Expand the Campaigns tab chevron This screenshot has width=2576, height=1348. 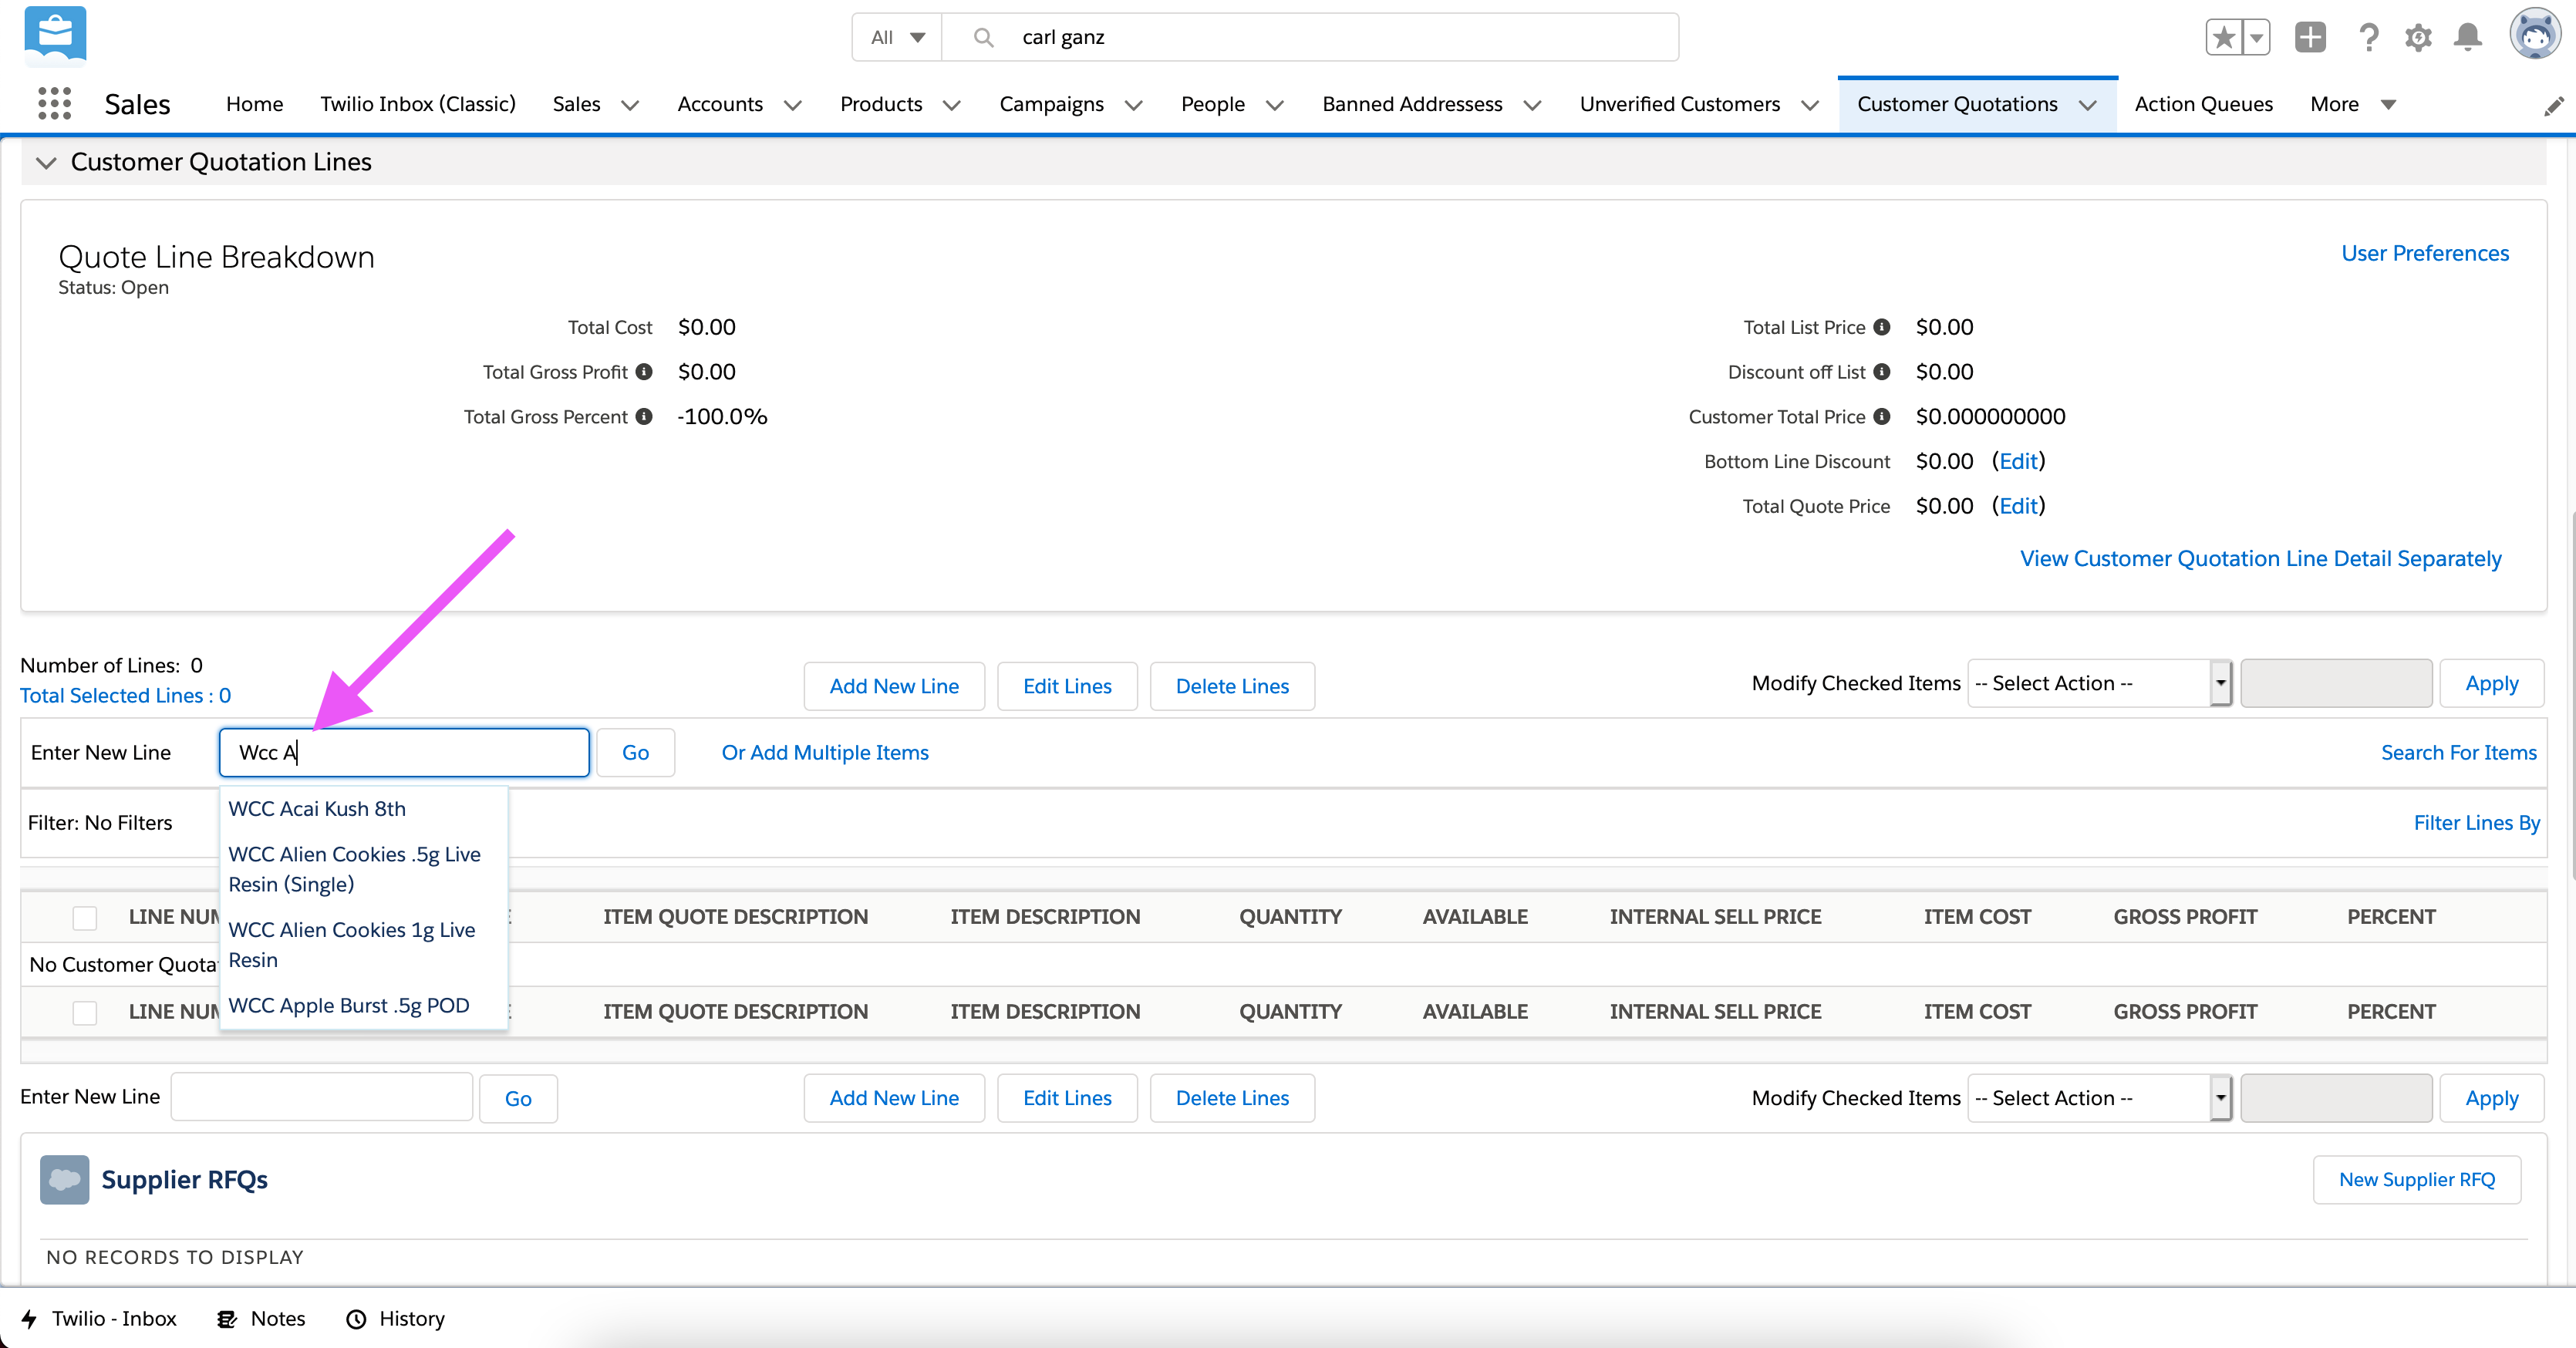pos(1133,104)
